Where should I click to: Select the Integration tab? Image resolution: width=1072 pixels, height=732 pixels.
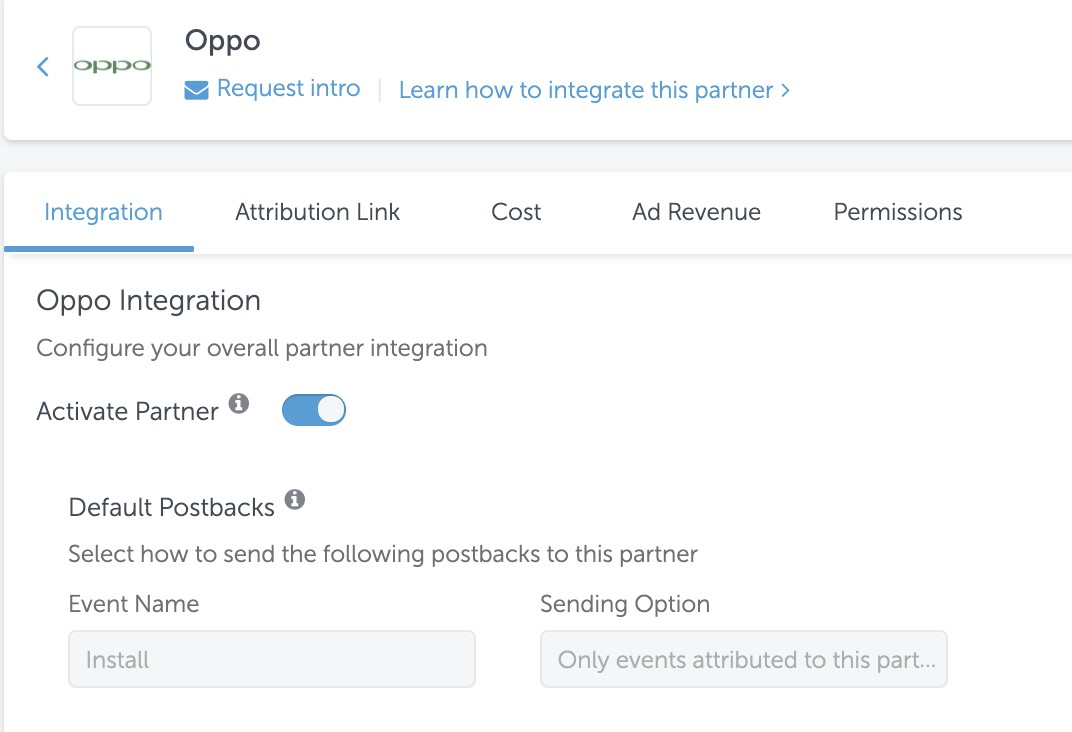coord(103,212)
